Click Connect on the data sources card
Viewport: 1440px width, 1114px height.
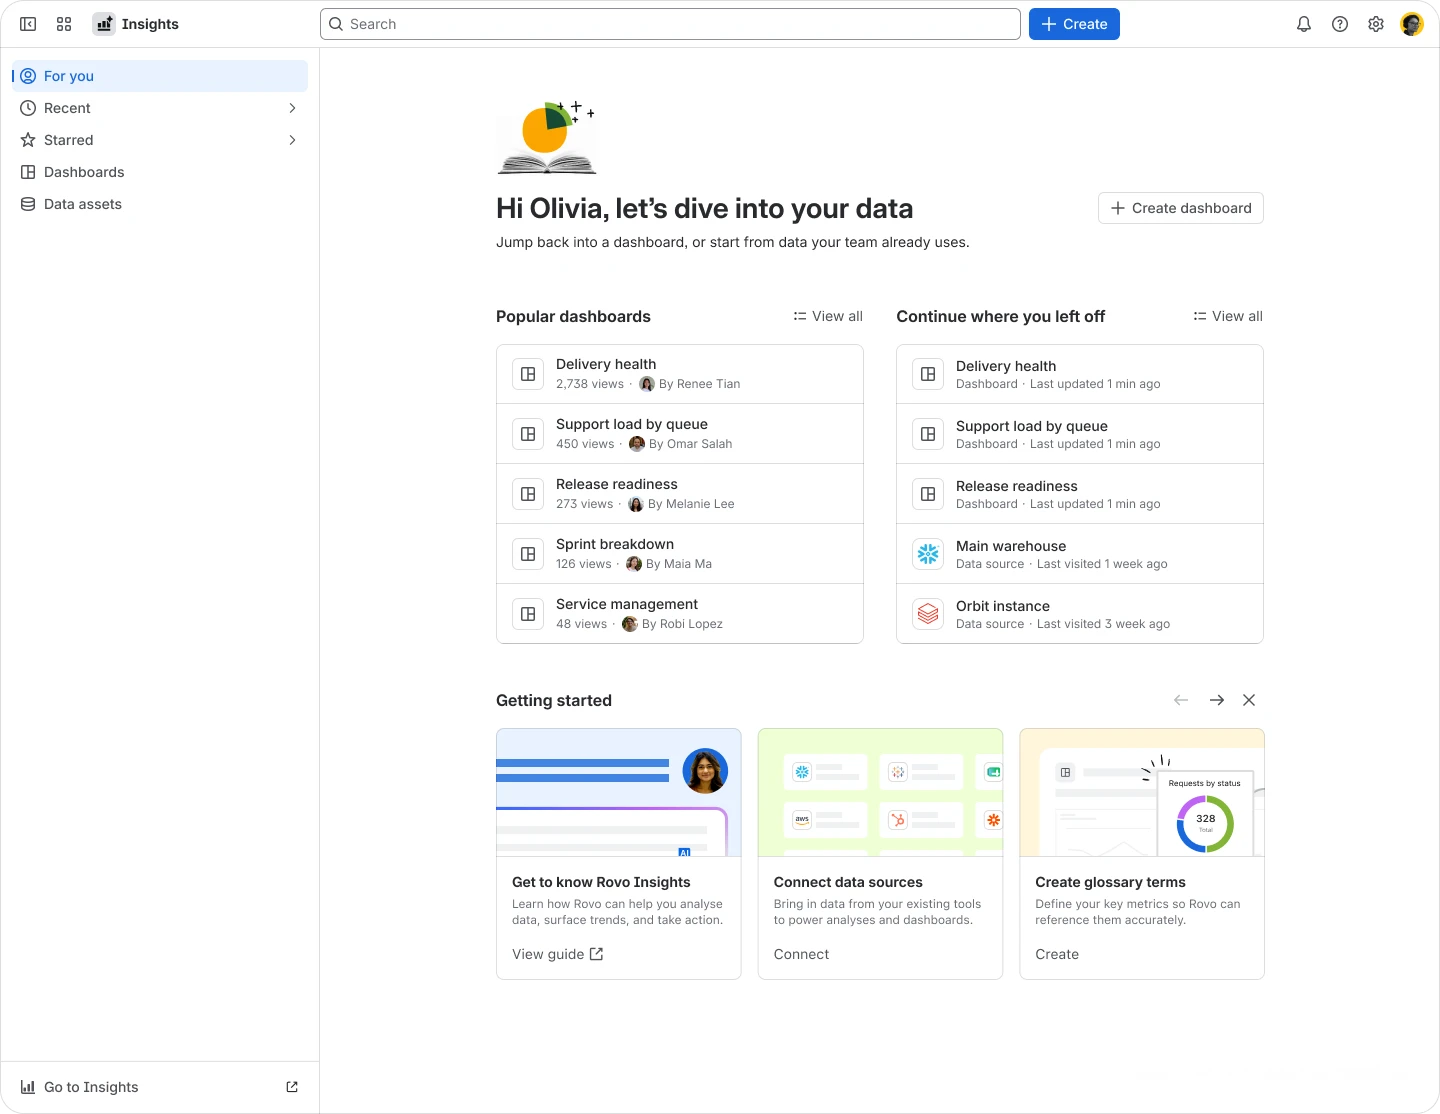(801, 954)
